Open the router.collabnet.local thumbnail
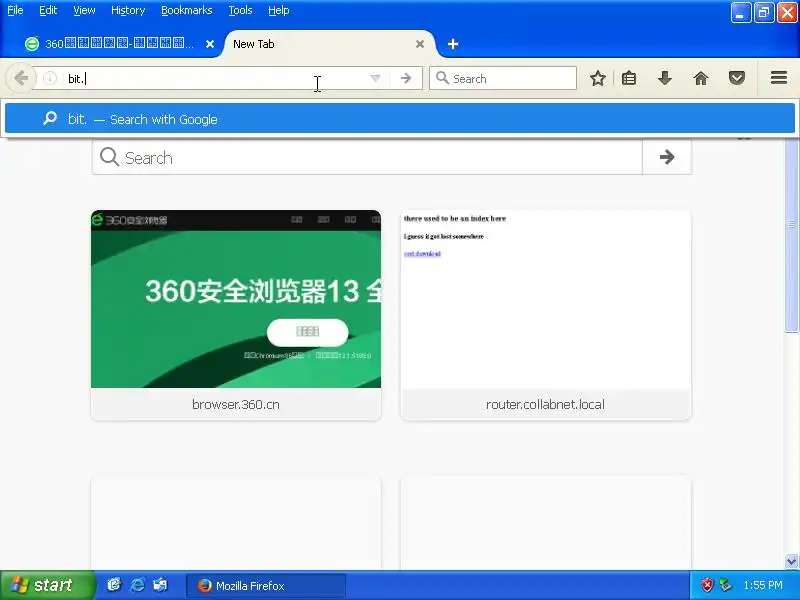The image size is (800, 600). tap(545, 299)
